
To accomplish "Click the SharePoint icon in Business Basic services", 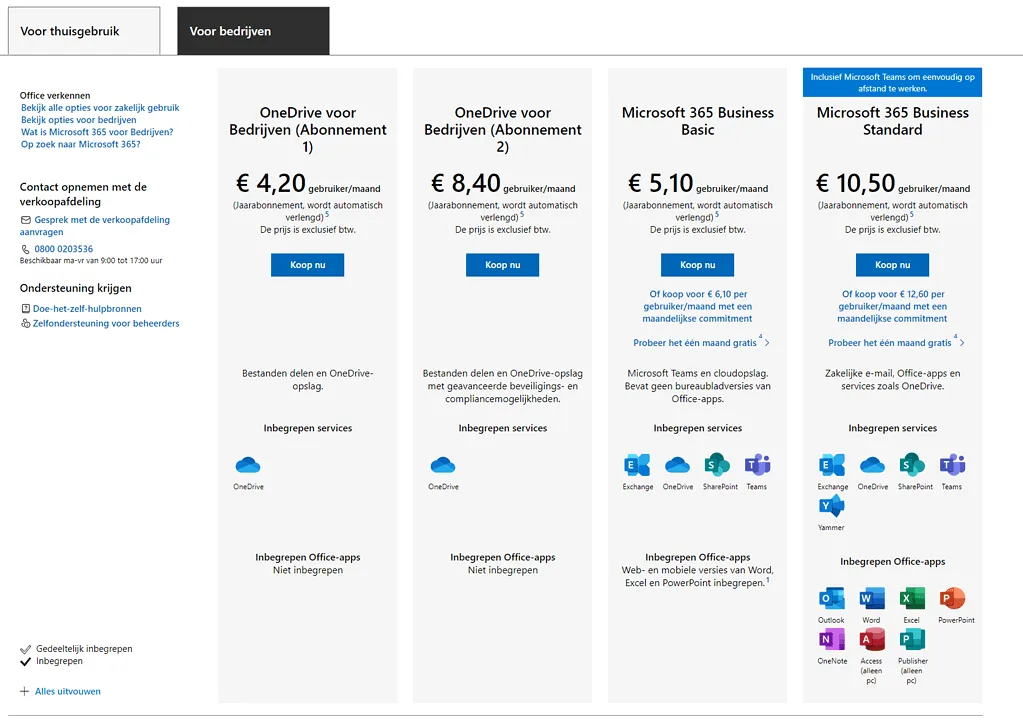I will tap(716, 467).
